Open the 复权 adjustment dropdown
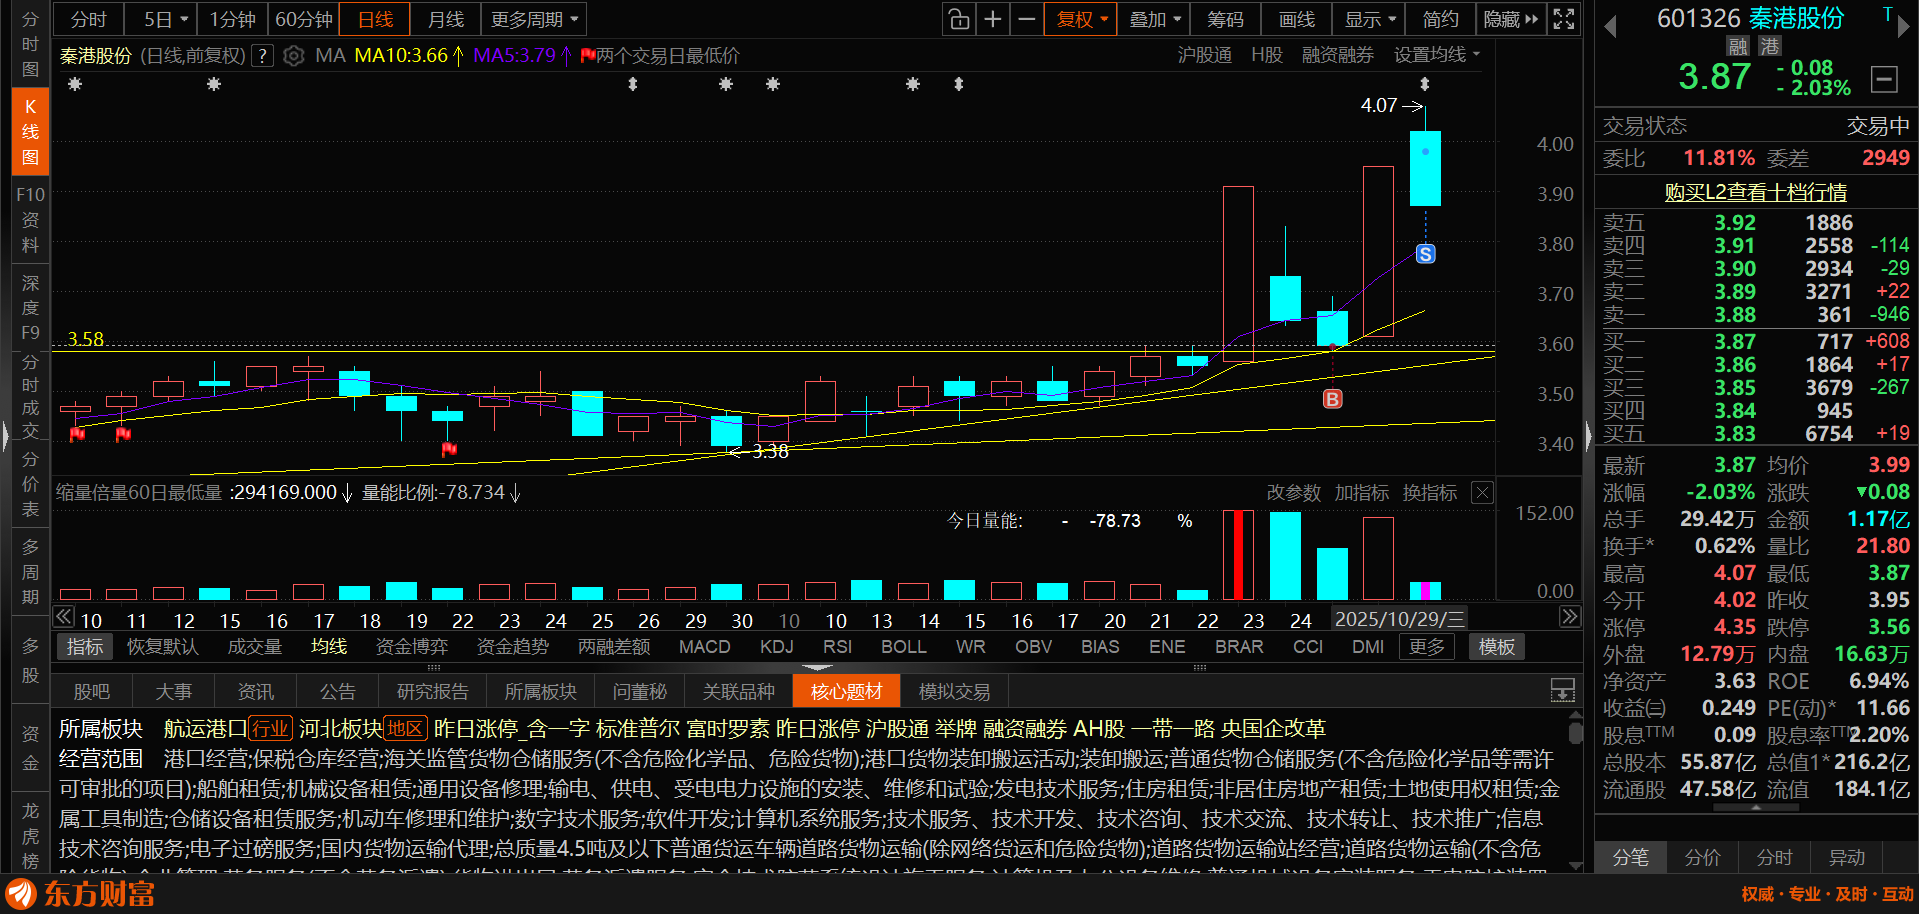The height and width of the screenshot is (914, 1919). pyautogui.click(x=1081, y=19)
